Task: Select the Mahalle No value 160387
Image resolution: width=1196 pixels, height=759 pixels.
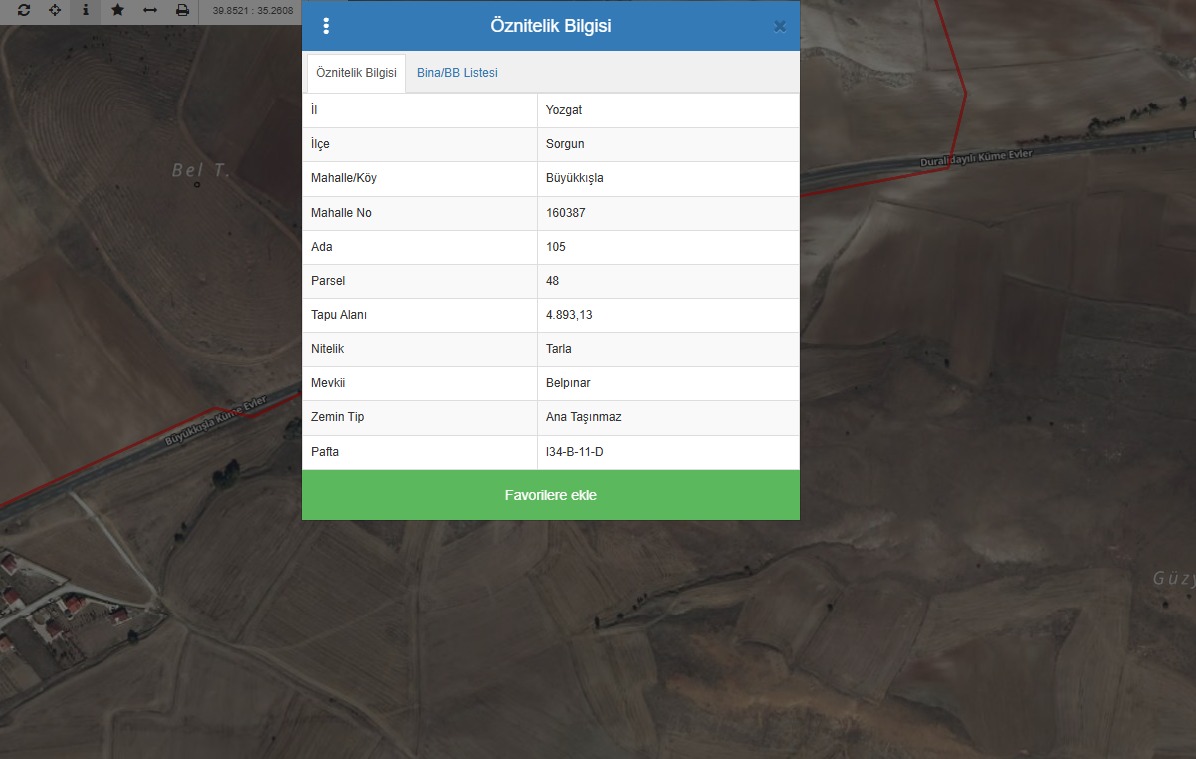Action: point(565,213)
